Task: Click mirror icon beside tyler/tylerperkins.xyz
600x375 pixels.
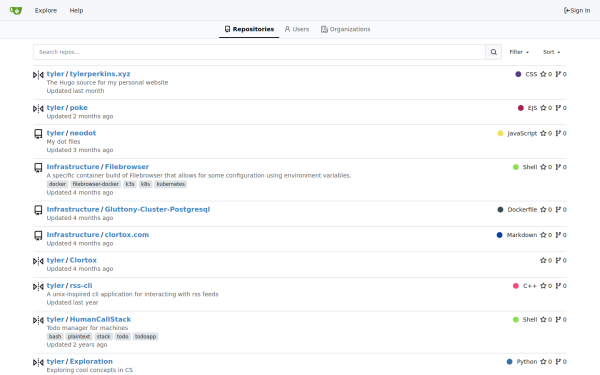Action: point(38,75)
